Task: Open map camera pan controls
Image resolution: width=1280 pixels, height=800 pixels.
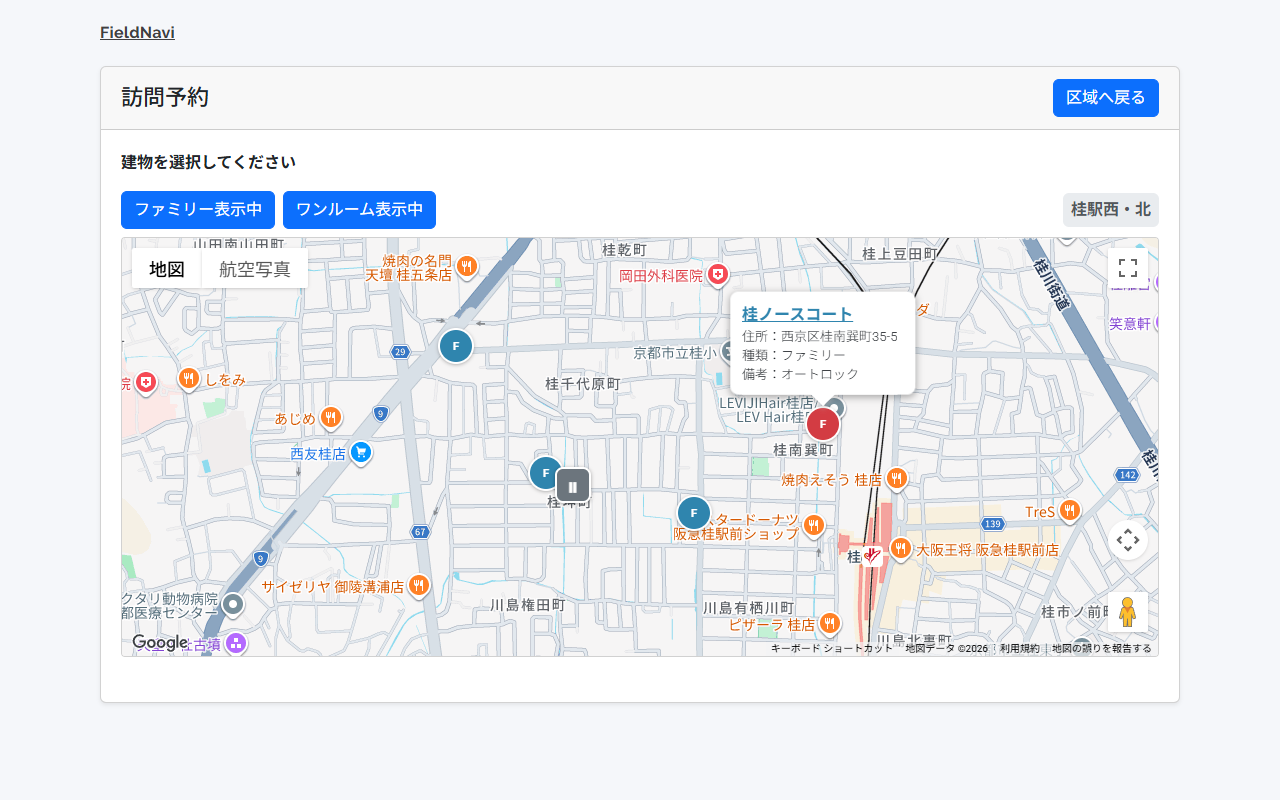Action: [1128, 540]
